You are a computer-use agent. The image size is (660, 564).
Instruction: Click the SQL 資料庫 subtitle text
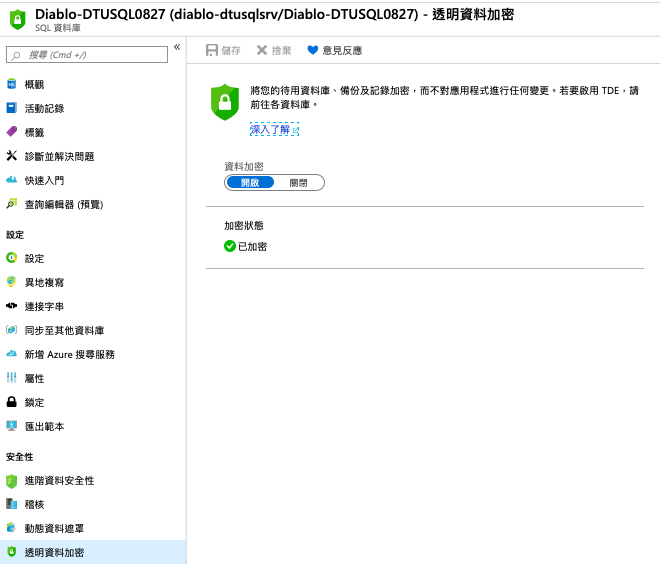pos(58,28)
